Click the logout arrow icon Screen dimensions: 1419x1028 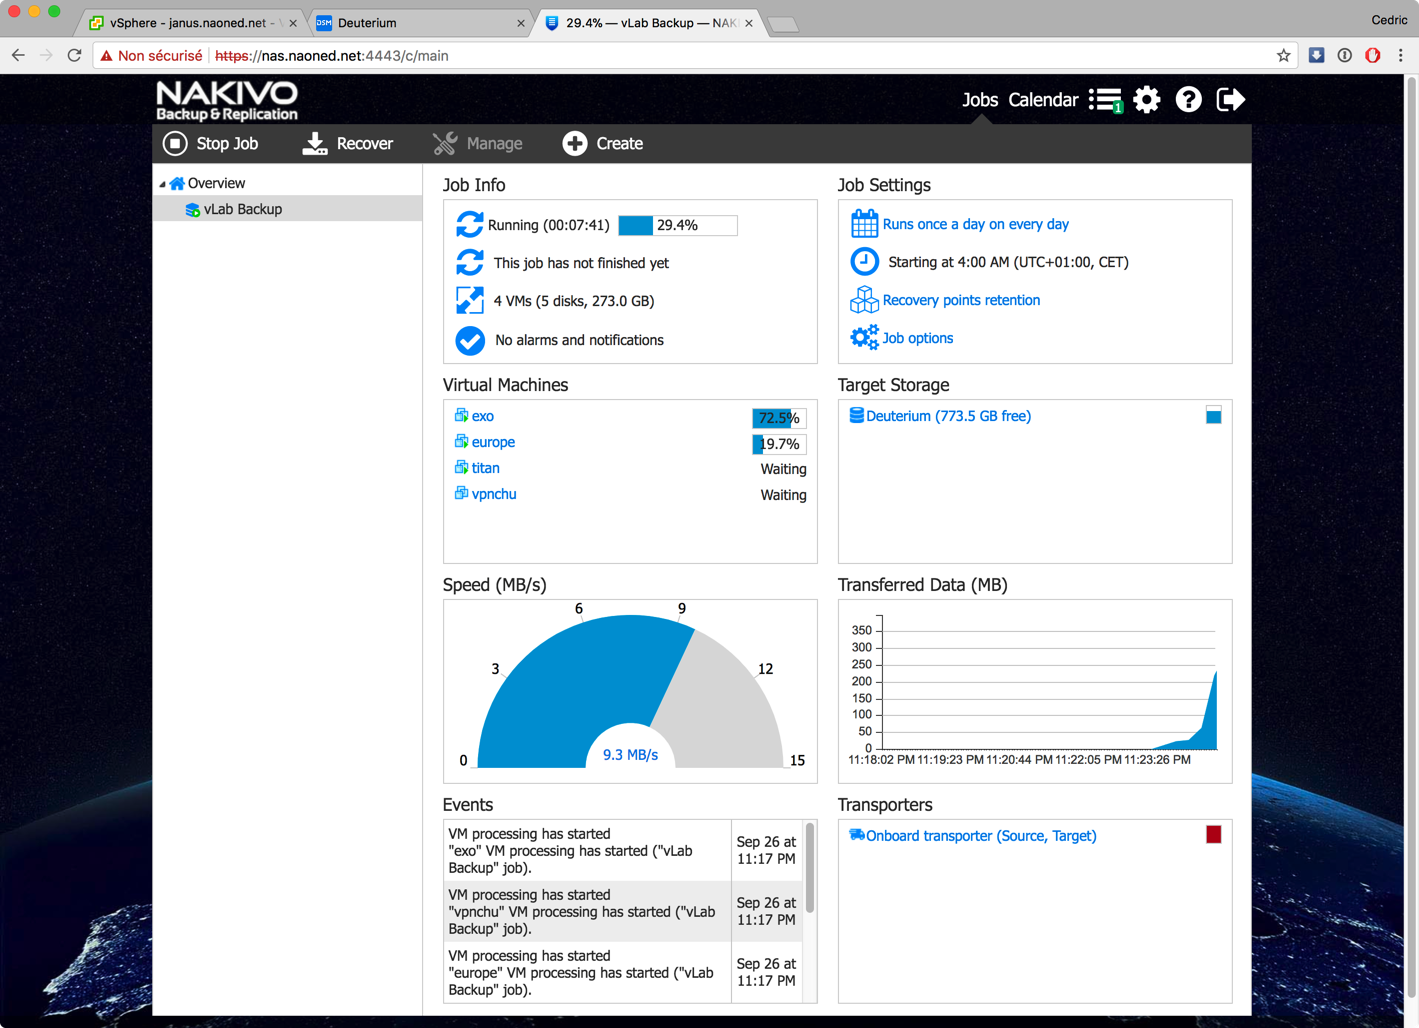tap(1230, 100)
